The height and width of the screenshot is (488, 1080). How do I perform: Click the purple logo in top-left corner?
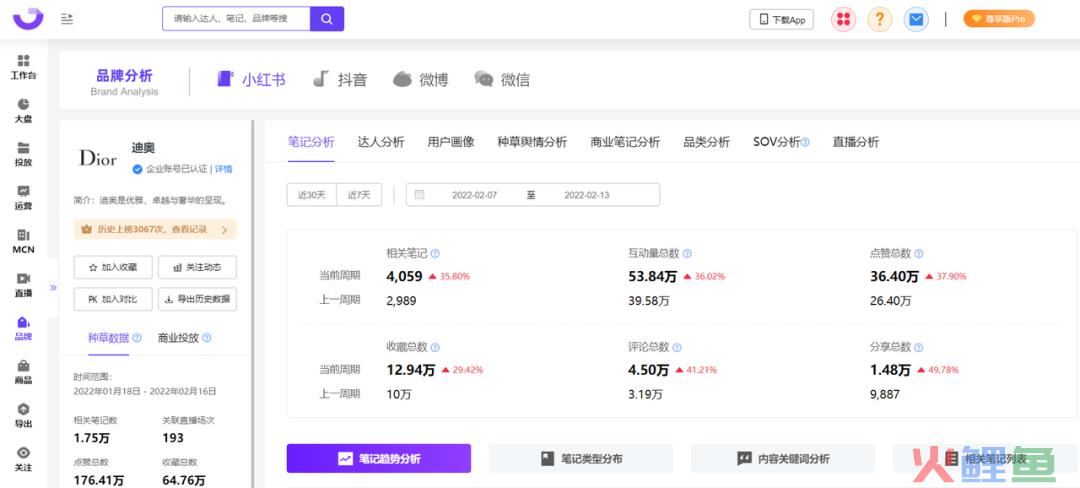point(28,19)
